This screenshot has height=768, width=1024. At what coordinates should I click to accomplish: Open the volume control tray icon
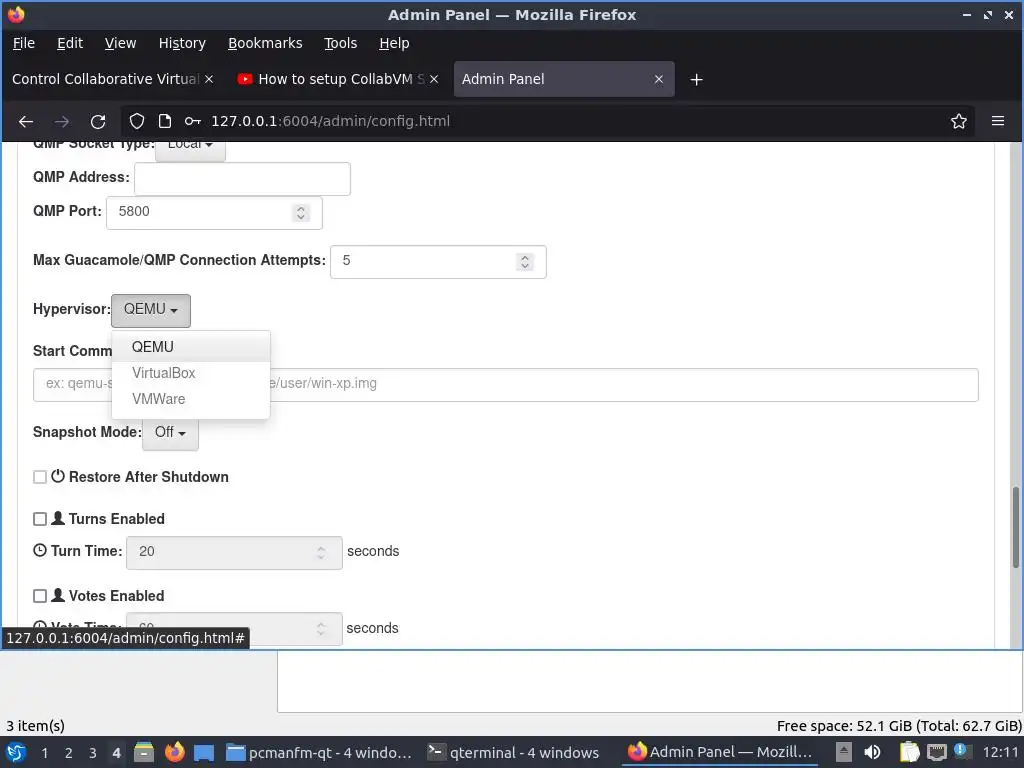pos(872,753)
